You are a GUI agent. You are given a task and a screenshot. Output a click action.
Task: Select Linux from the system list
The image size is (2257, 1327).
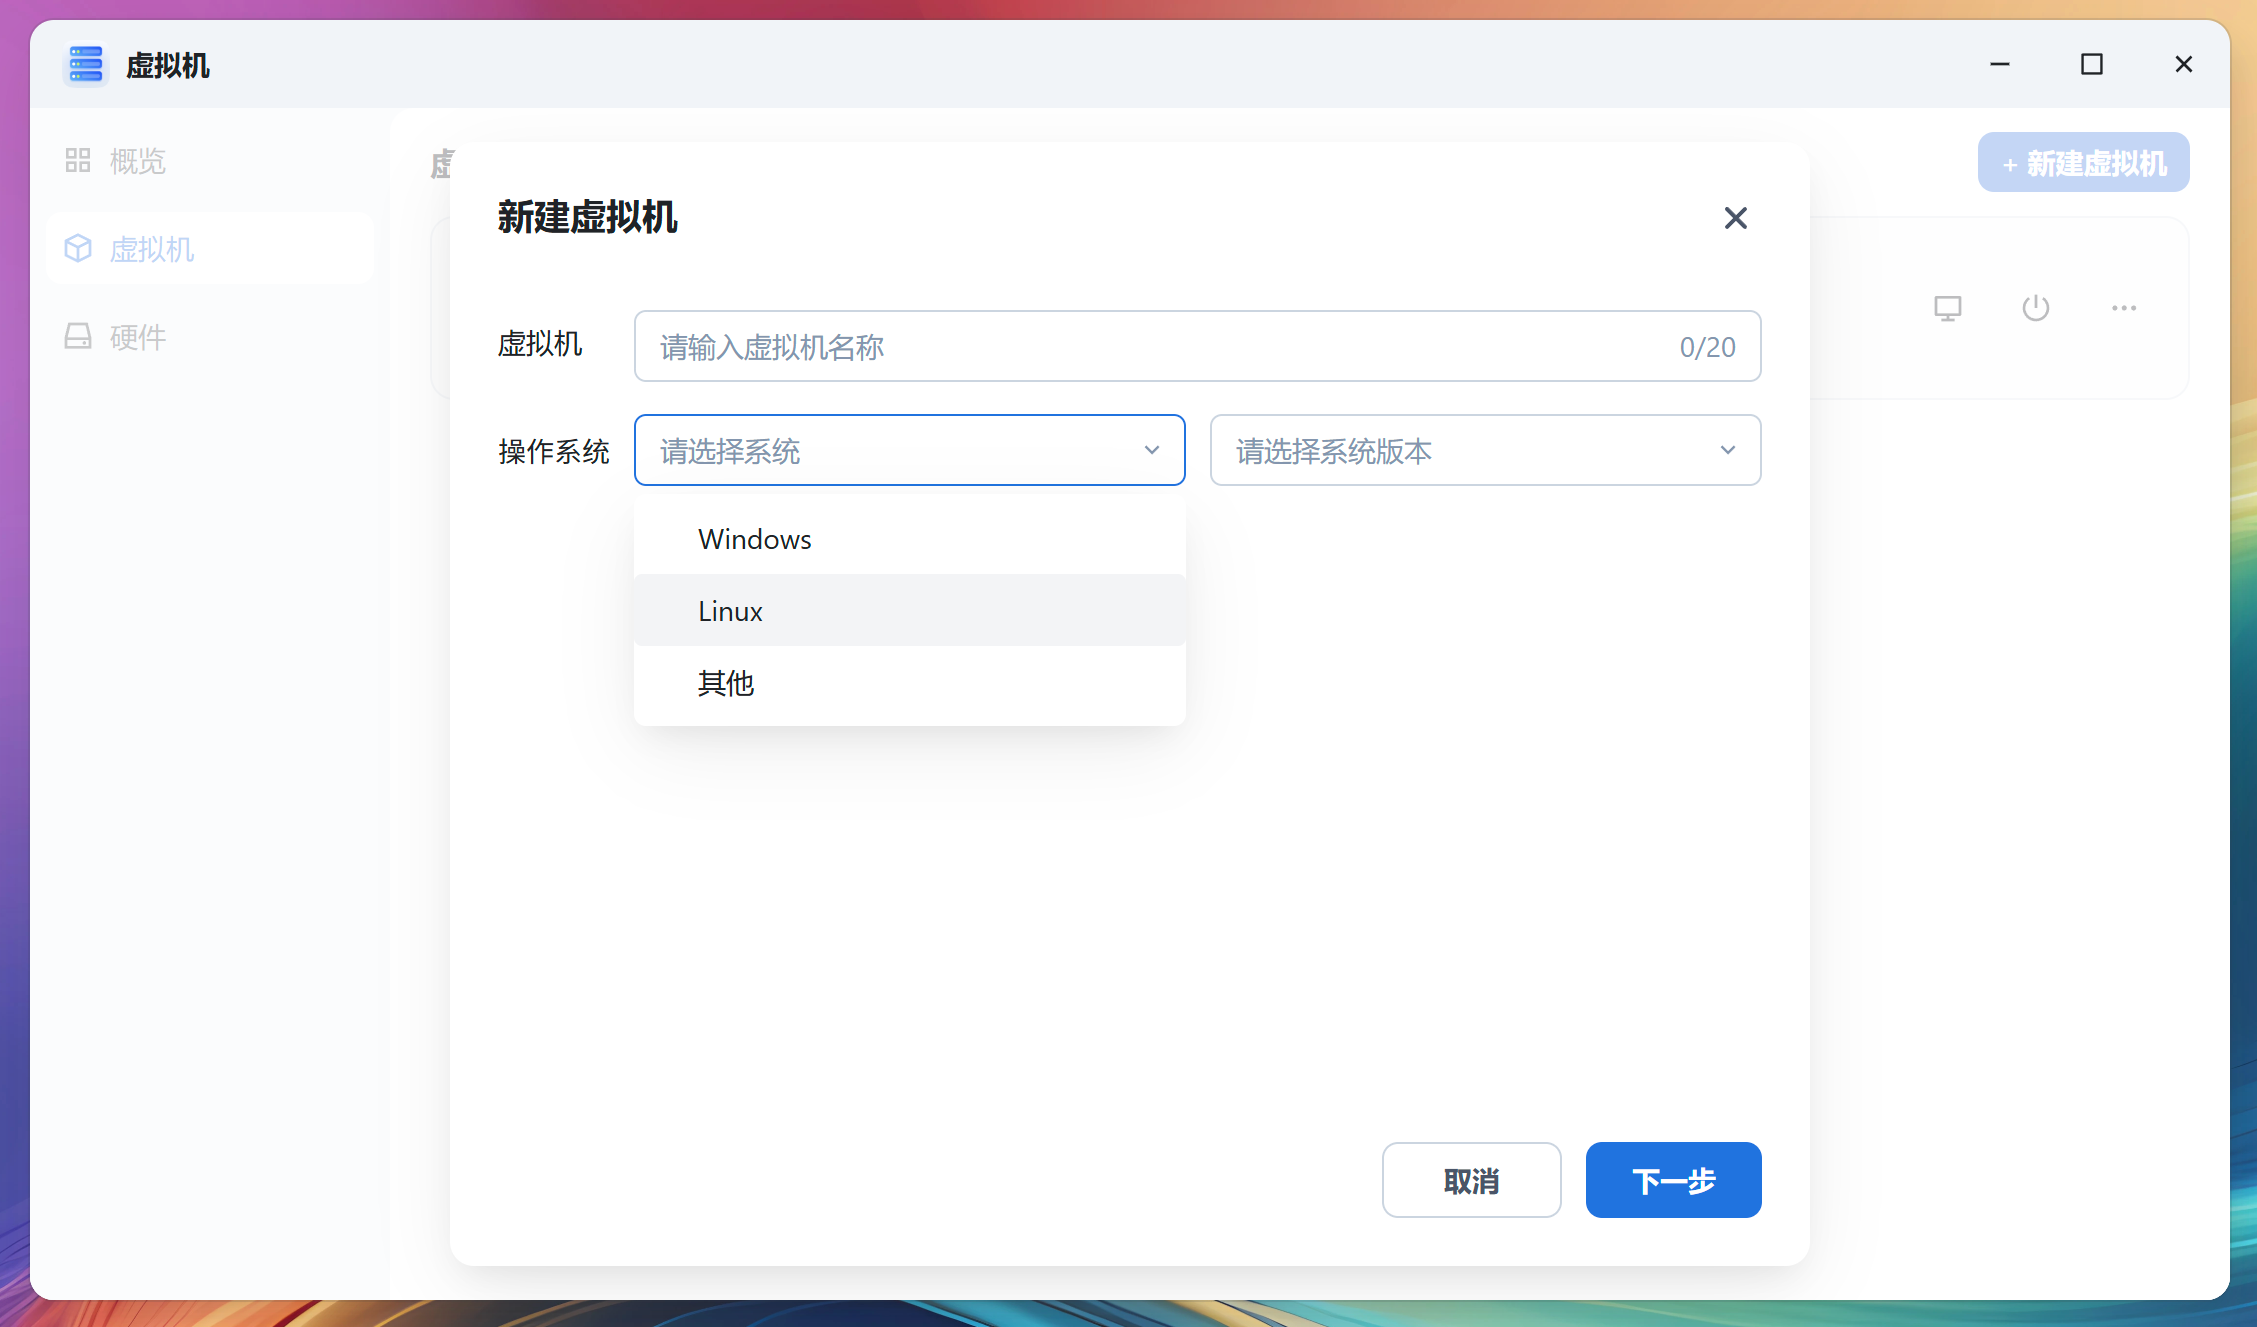[730, 610]
